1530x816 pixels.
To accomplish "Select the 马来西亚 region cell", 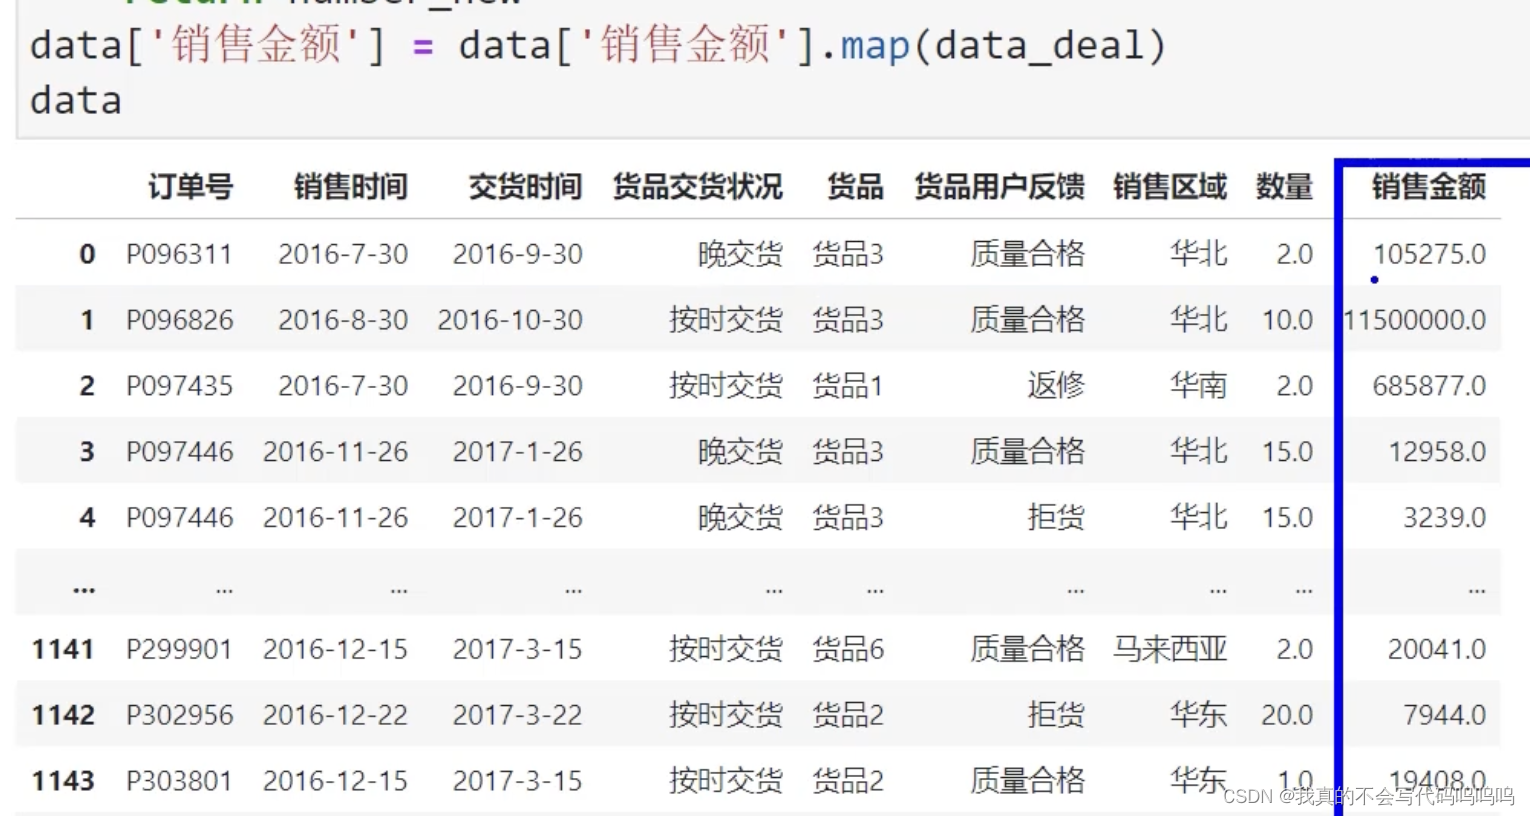I will coord(1170,649).
